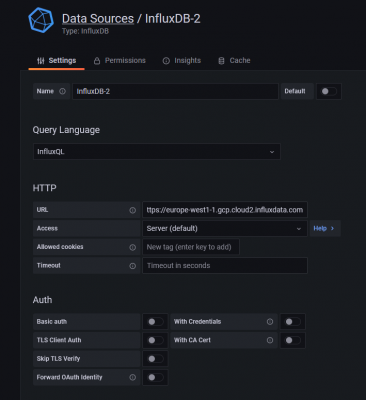Enable the Basic auth toggle
This screenshot has width=366, height=400.
(155, 322)
